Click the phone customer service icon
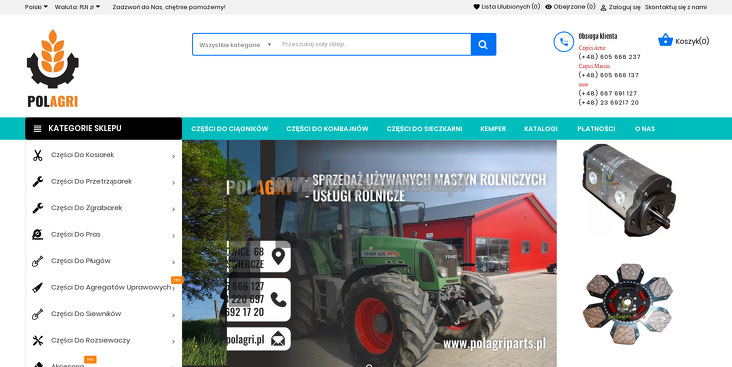The image size is (732, 367). pos(563,42)
